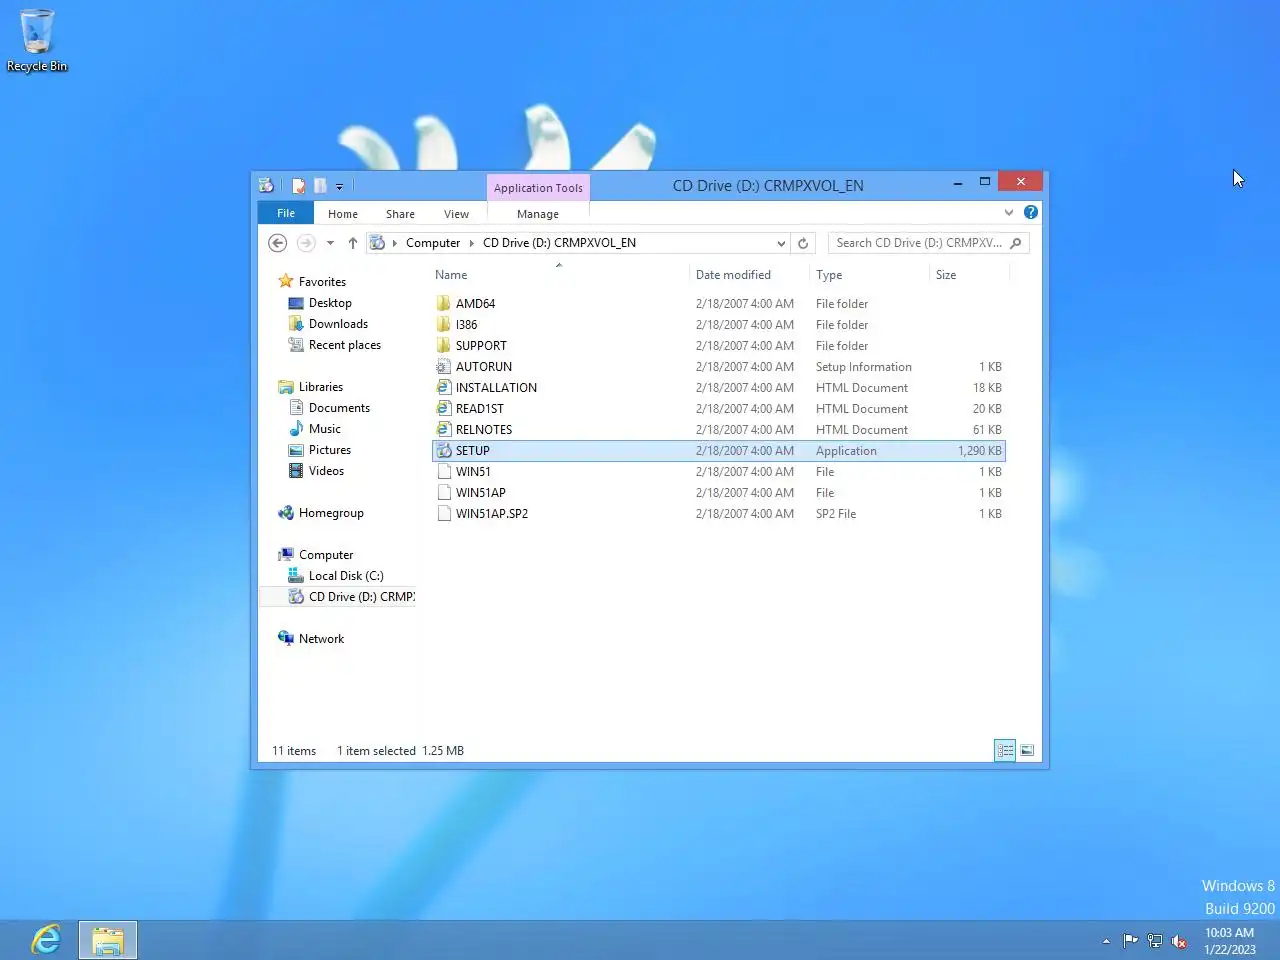Image resolution: width=1280 pixels, height=960 pixels.
Task: Select the SUPPORT folder icon
Action: pyautogui.click(x=444, y=345)
